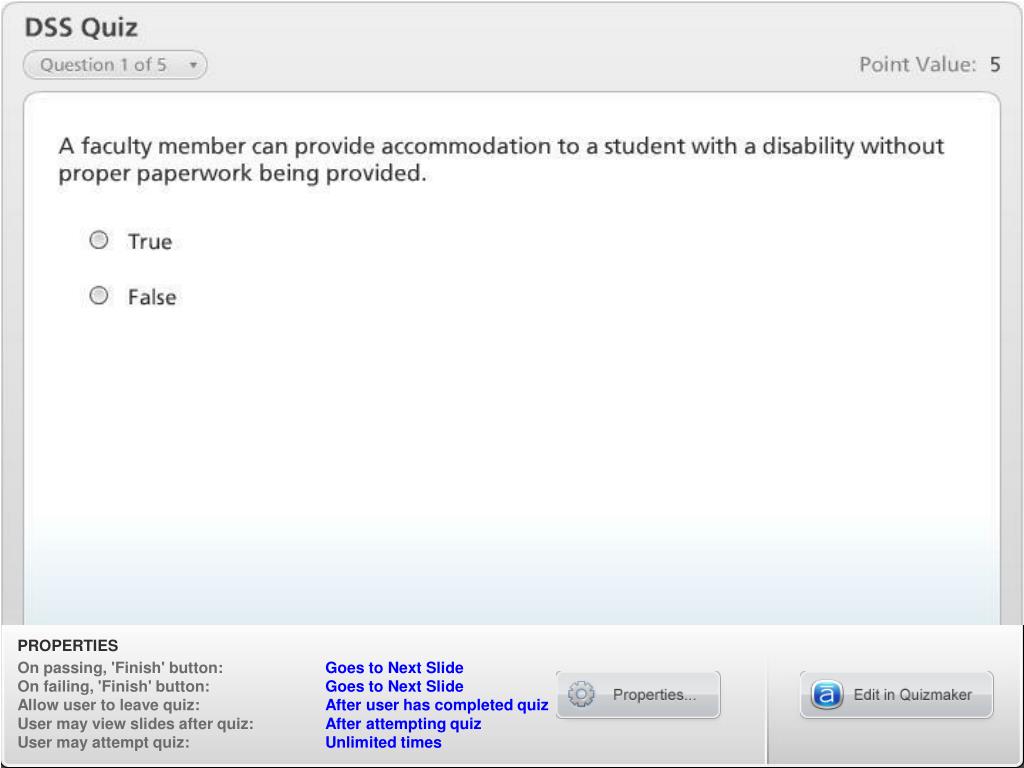
Task: Open the Question 1 of 5 dropdown
Action: click(115, 65)
